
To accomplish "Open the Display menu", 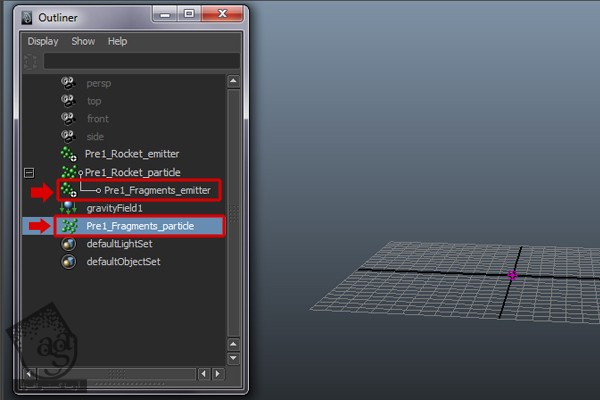I will 43,41.
